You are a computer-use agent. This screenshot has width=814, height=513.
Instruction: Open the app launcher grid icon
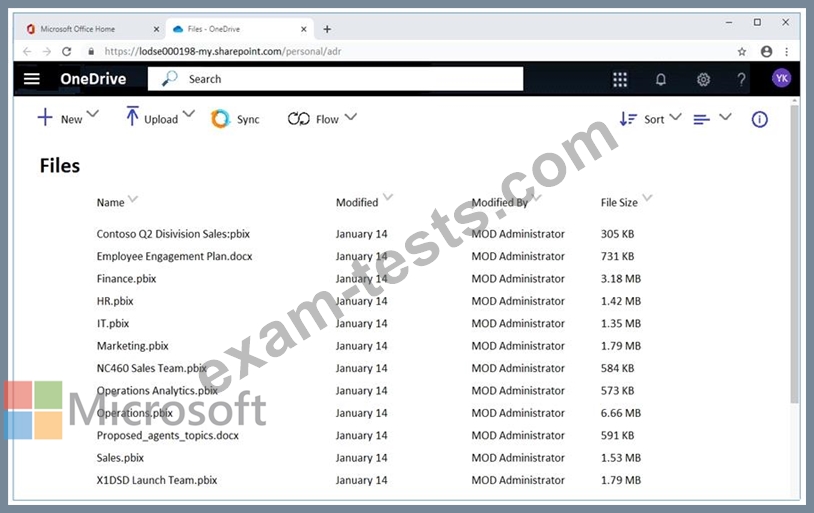620,79
